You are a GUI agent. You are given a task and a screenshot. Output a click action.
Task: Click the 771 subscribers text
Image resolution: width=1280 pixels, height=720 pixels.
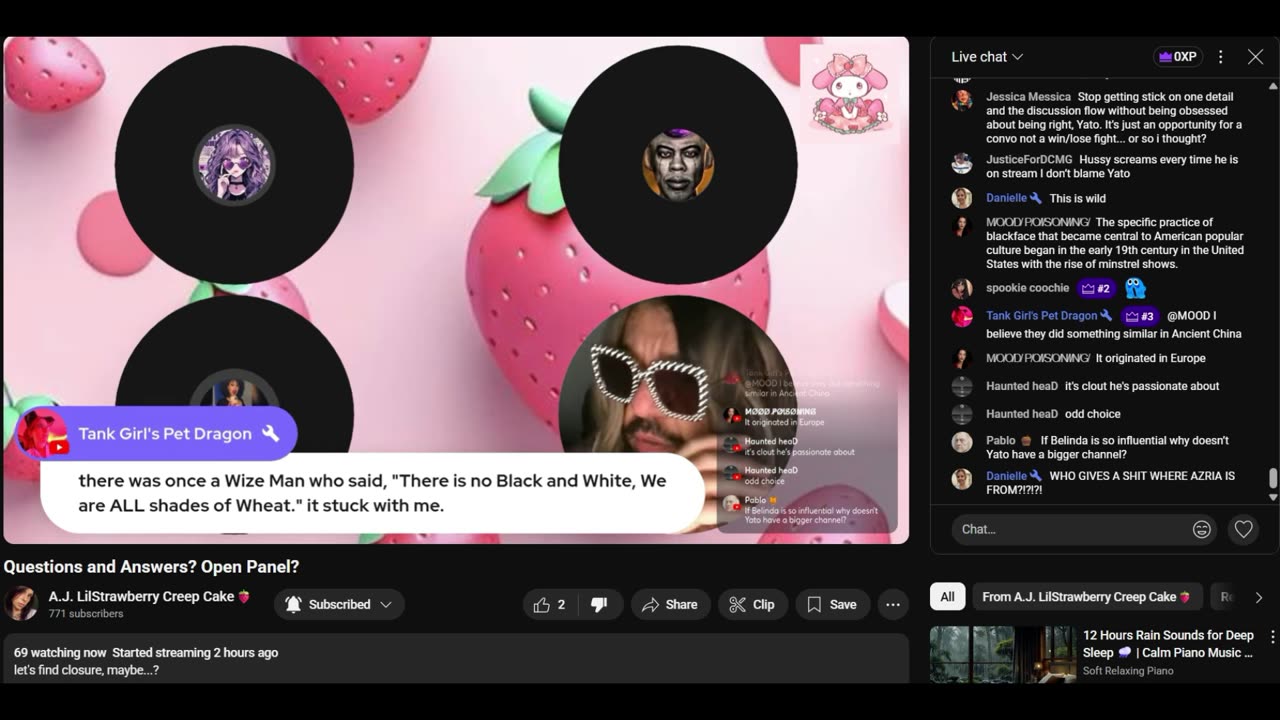pos(86,614)
